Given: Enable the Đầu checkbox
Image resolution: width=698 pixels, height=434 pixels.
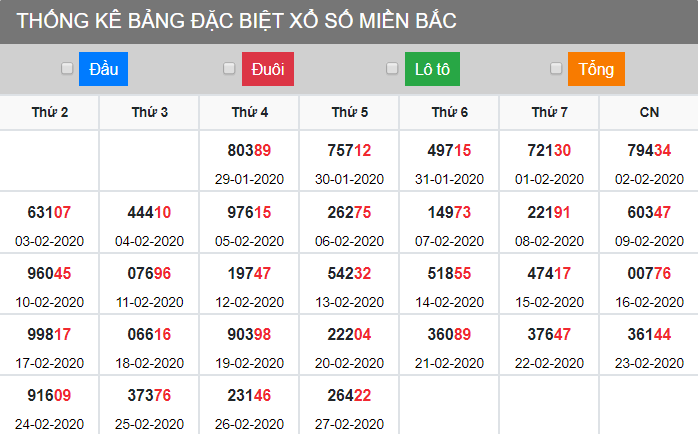Looking at the screenshot, I should (x=67, y=69).
